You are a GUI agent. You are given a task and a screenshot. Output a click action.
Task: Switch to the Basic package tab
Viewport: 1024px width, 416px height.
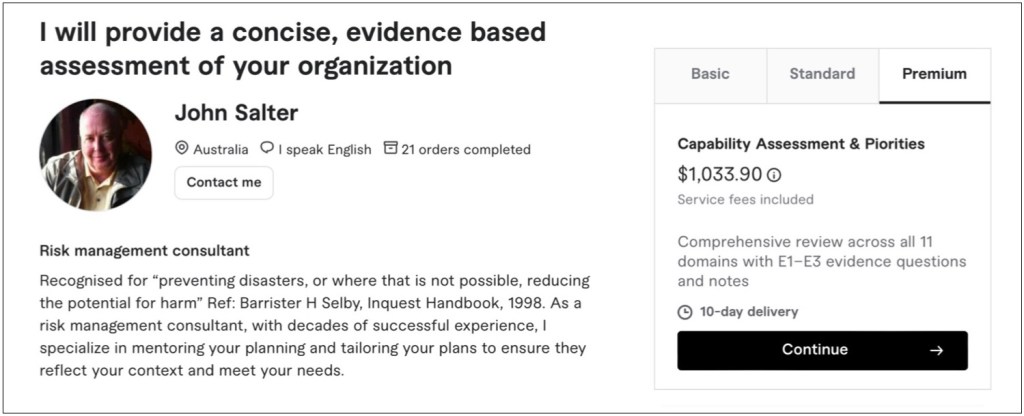[710, 74]
